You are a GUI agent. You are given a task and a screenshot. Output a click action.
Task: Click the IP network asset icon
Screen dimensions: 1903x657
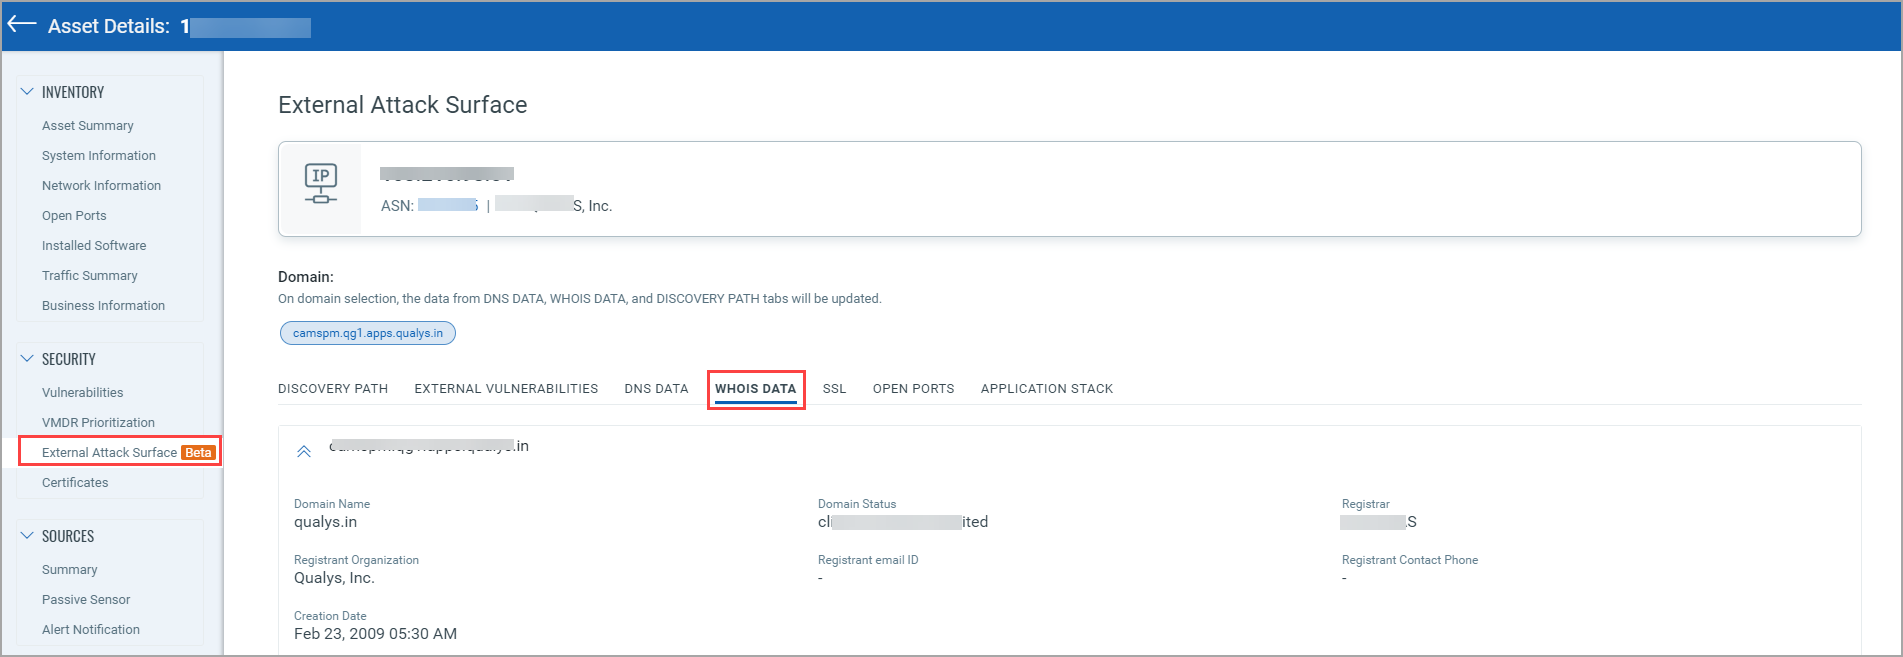pyautogui.click(x=320, y=184)
